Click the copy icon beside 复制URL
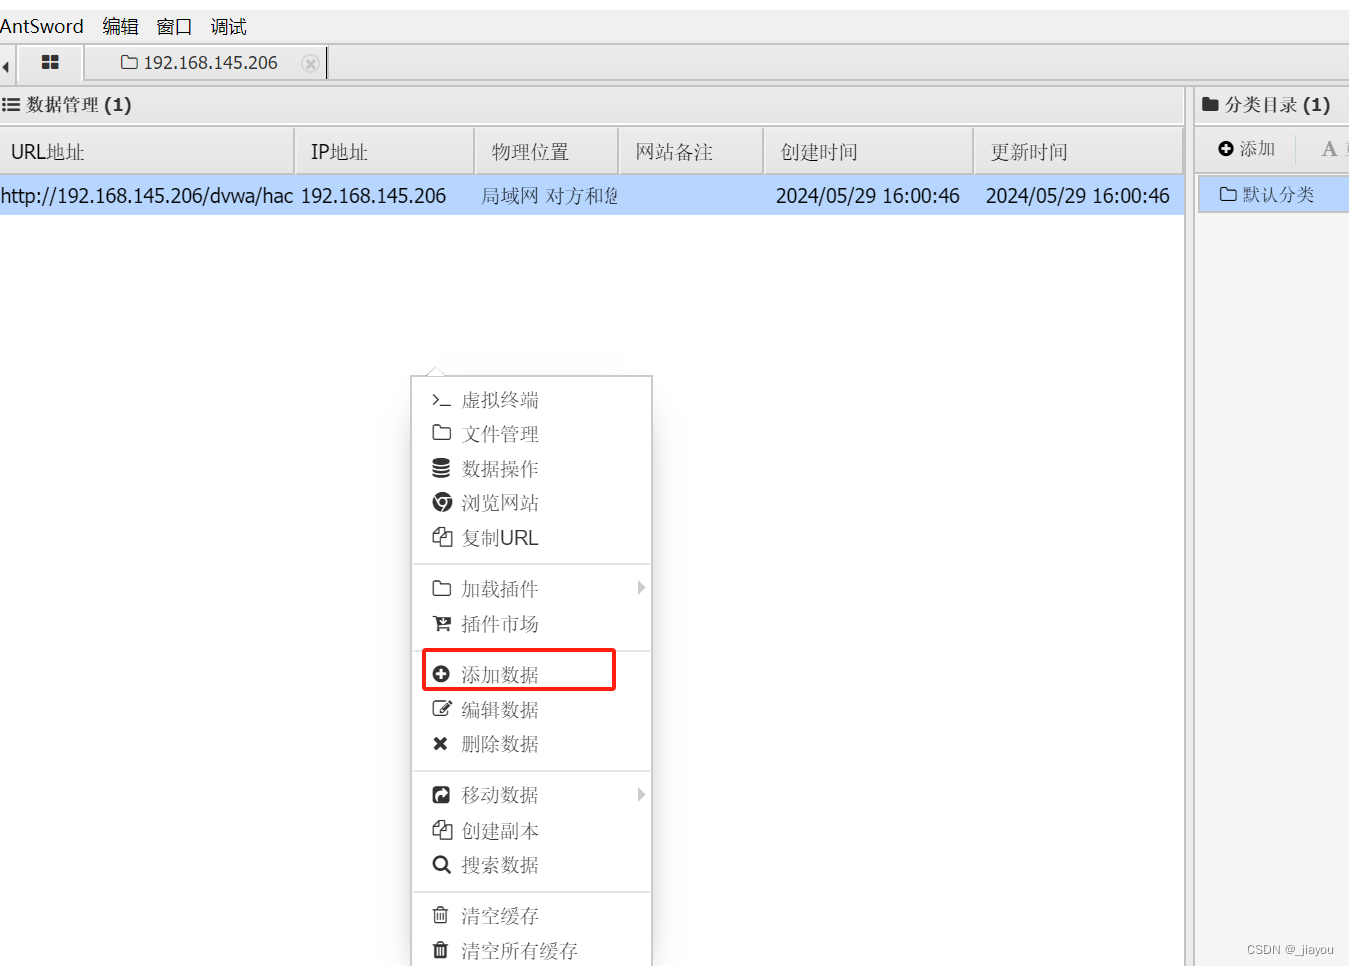Image resolution: width=1349 pixels, height=966 pixels. click(441, 537)
